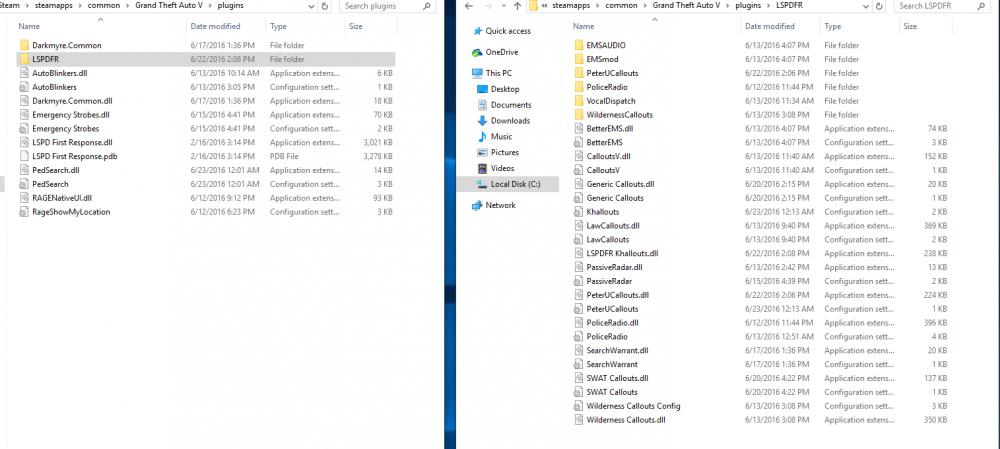Viewport: 1000px width, 449px height.
Task: Select LSPD First Response.dll file
Action: [72, 142]
